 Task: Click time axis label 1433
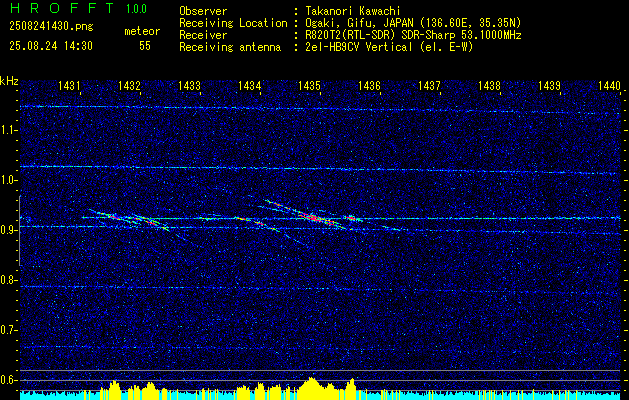pos(189,85)
